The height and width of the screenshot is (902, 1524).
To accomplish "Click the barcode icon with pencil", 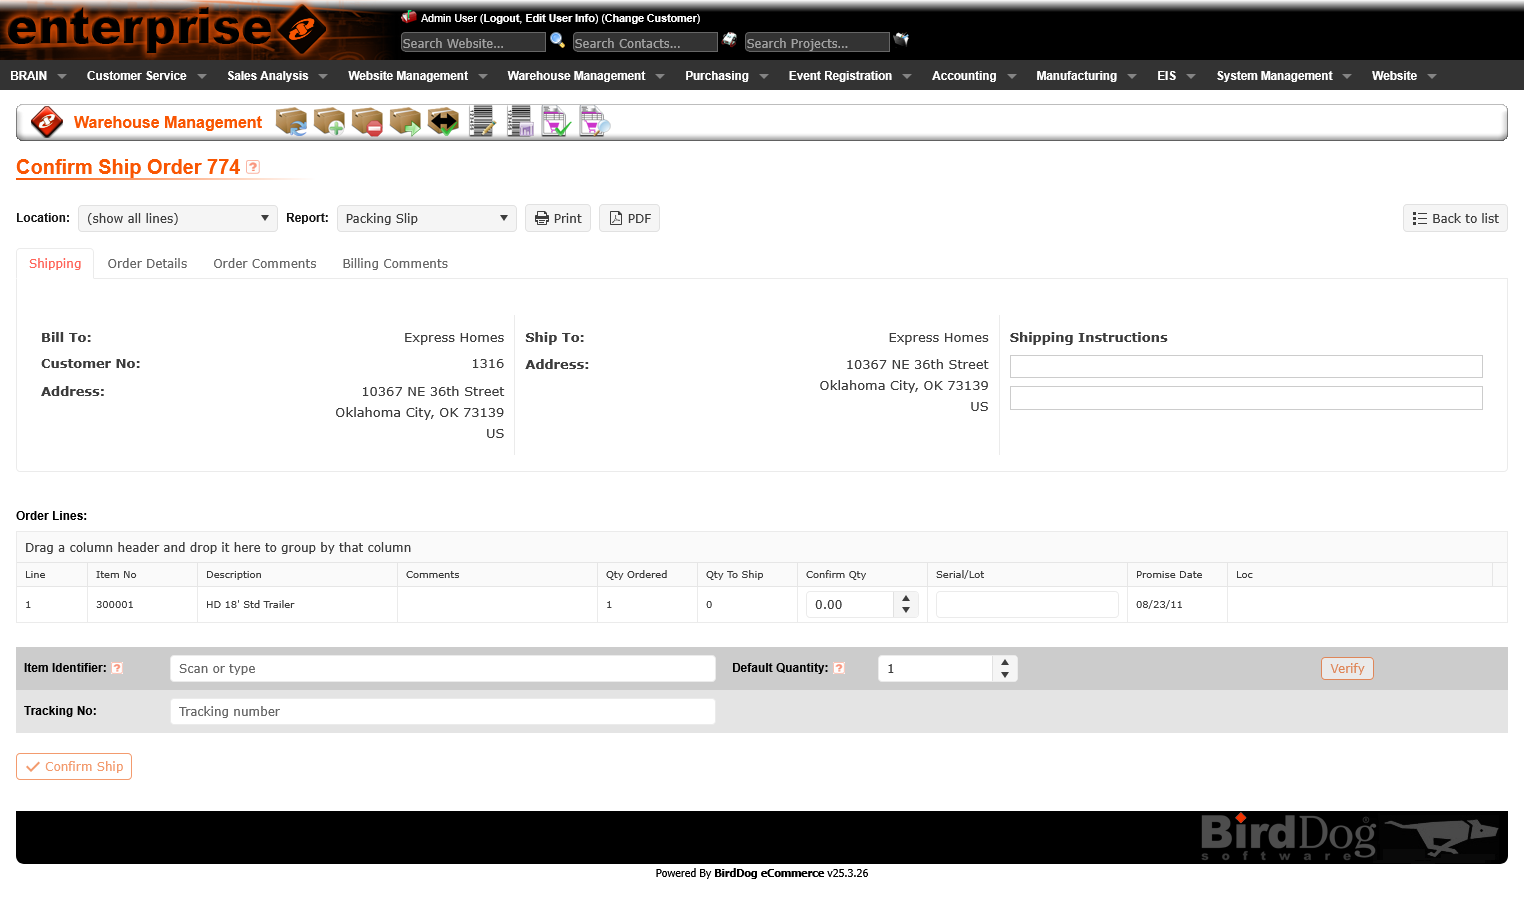I will click(482, 122).
